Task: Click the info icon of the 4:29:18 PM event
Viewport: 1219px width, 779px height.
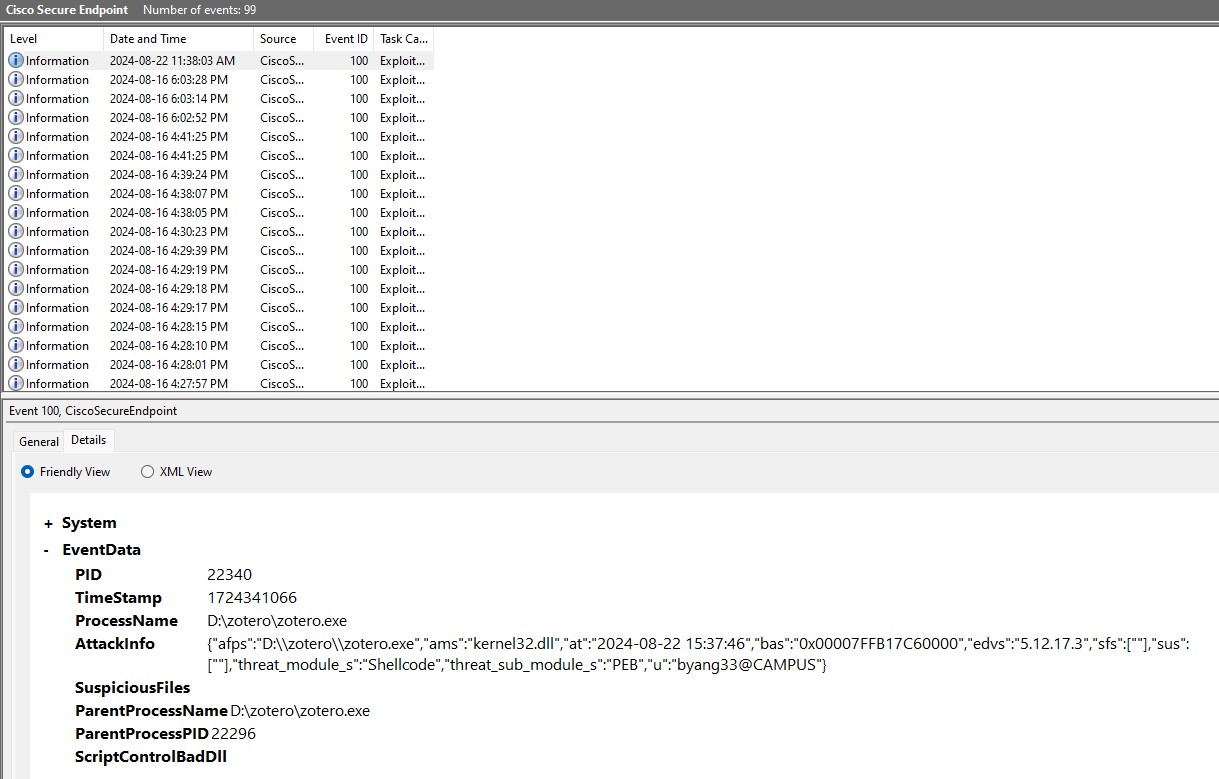Action: pos(16,289)
